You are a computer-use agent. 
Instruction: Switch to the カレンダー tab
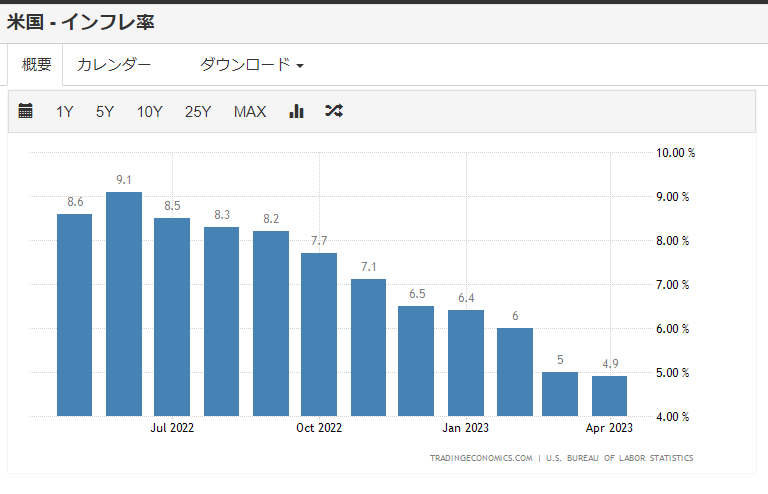click(114, 65)
